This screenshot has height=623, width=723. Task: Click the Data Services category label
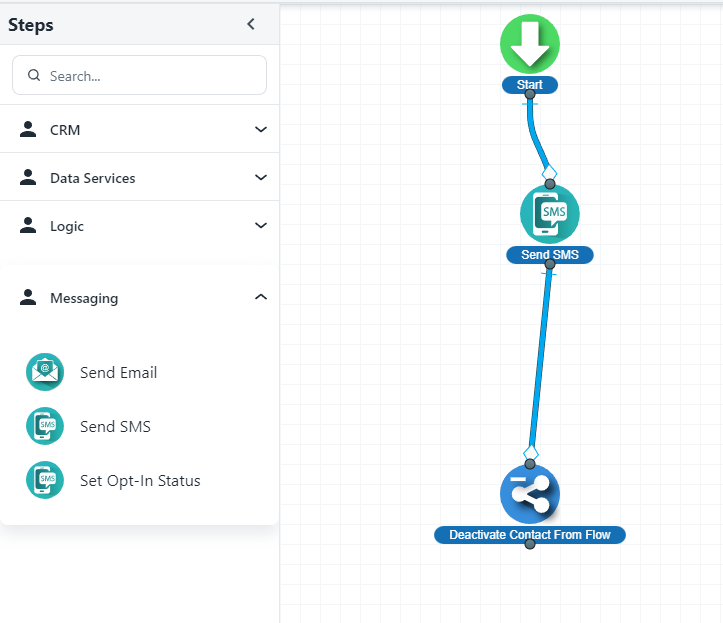click(92, 178)
